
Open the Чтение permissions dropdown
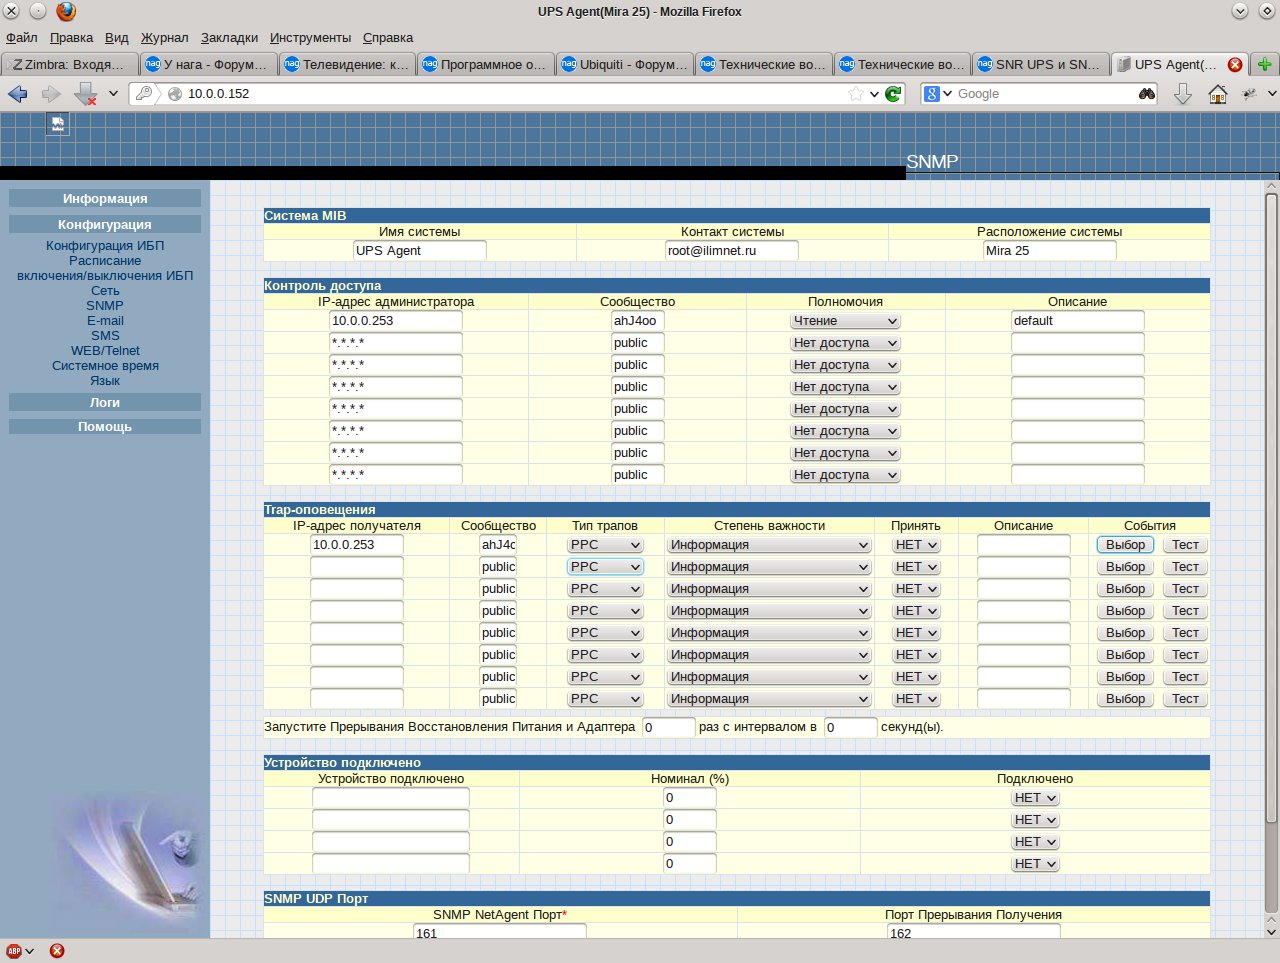(845, 321)
